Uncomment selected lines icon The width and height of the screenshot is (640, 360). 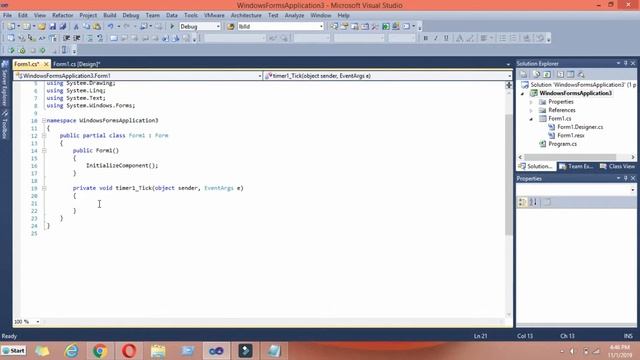(x=100, y=38)
